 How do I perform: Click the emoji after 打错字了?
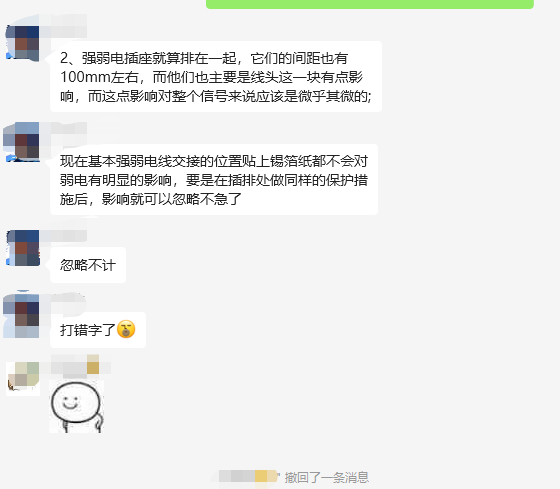point(126,329)
